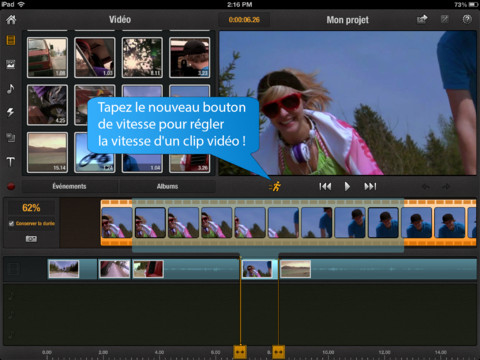480x360 pixels.
Task: Tap the running man speed button
Action: pyautogui.click(x=275, y=186)
